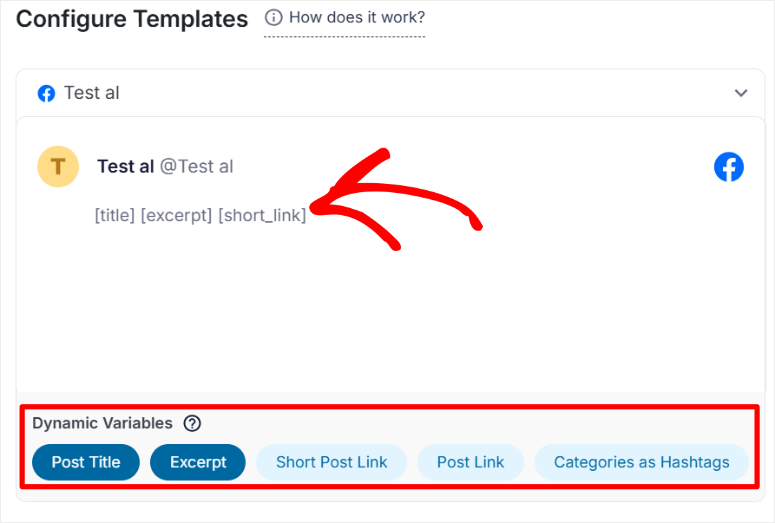The width and height of the screenshot is (775, 523).
Task: Click the bold Test al profile name
Action: [125, 166]
